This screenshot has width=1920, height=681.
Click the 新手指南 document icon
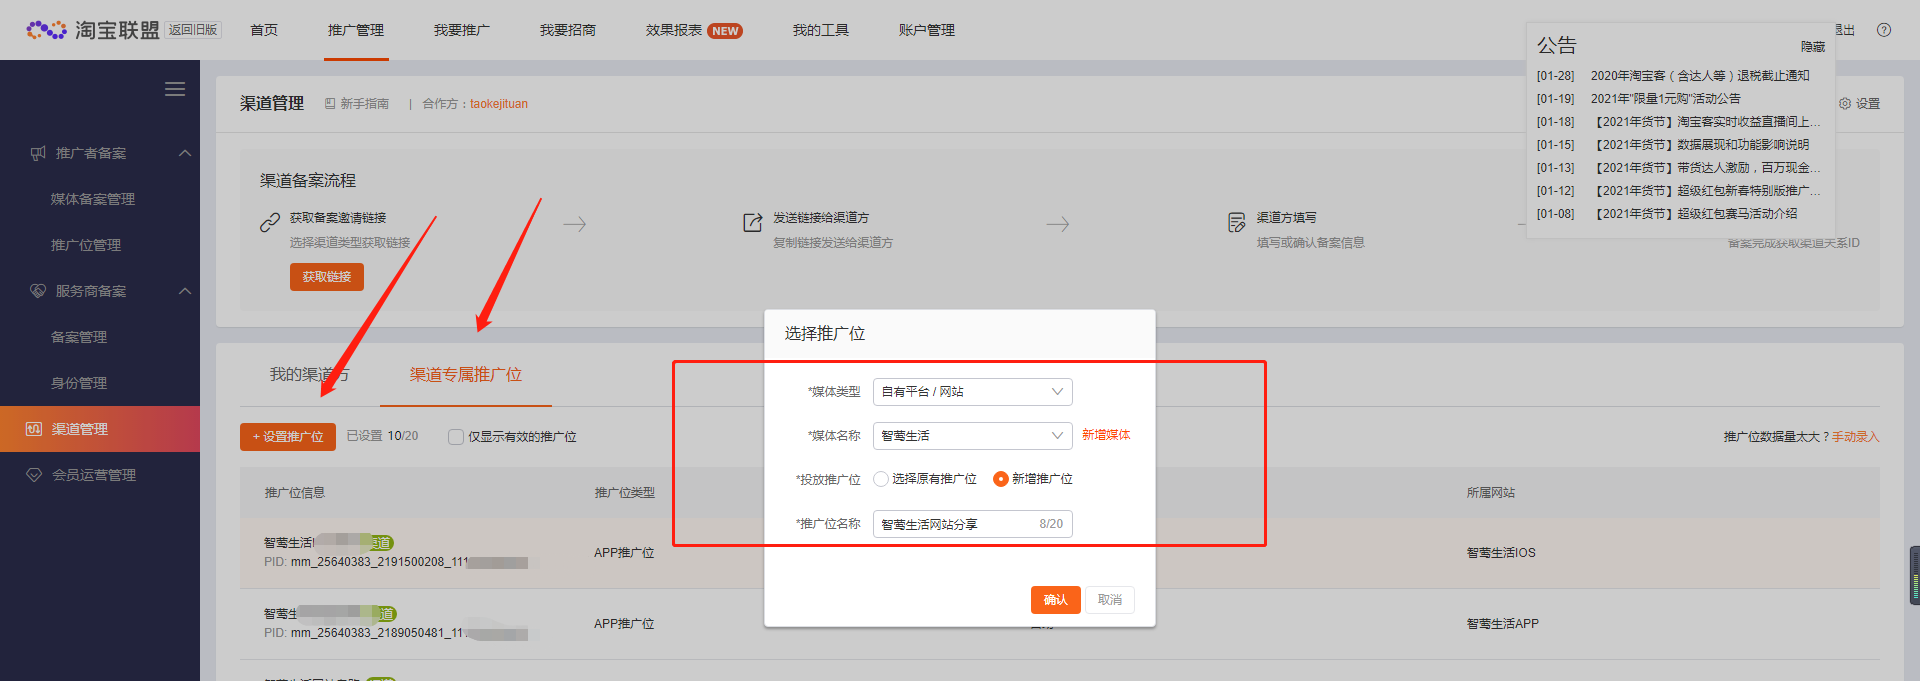tap(330, 103)
